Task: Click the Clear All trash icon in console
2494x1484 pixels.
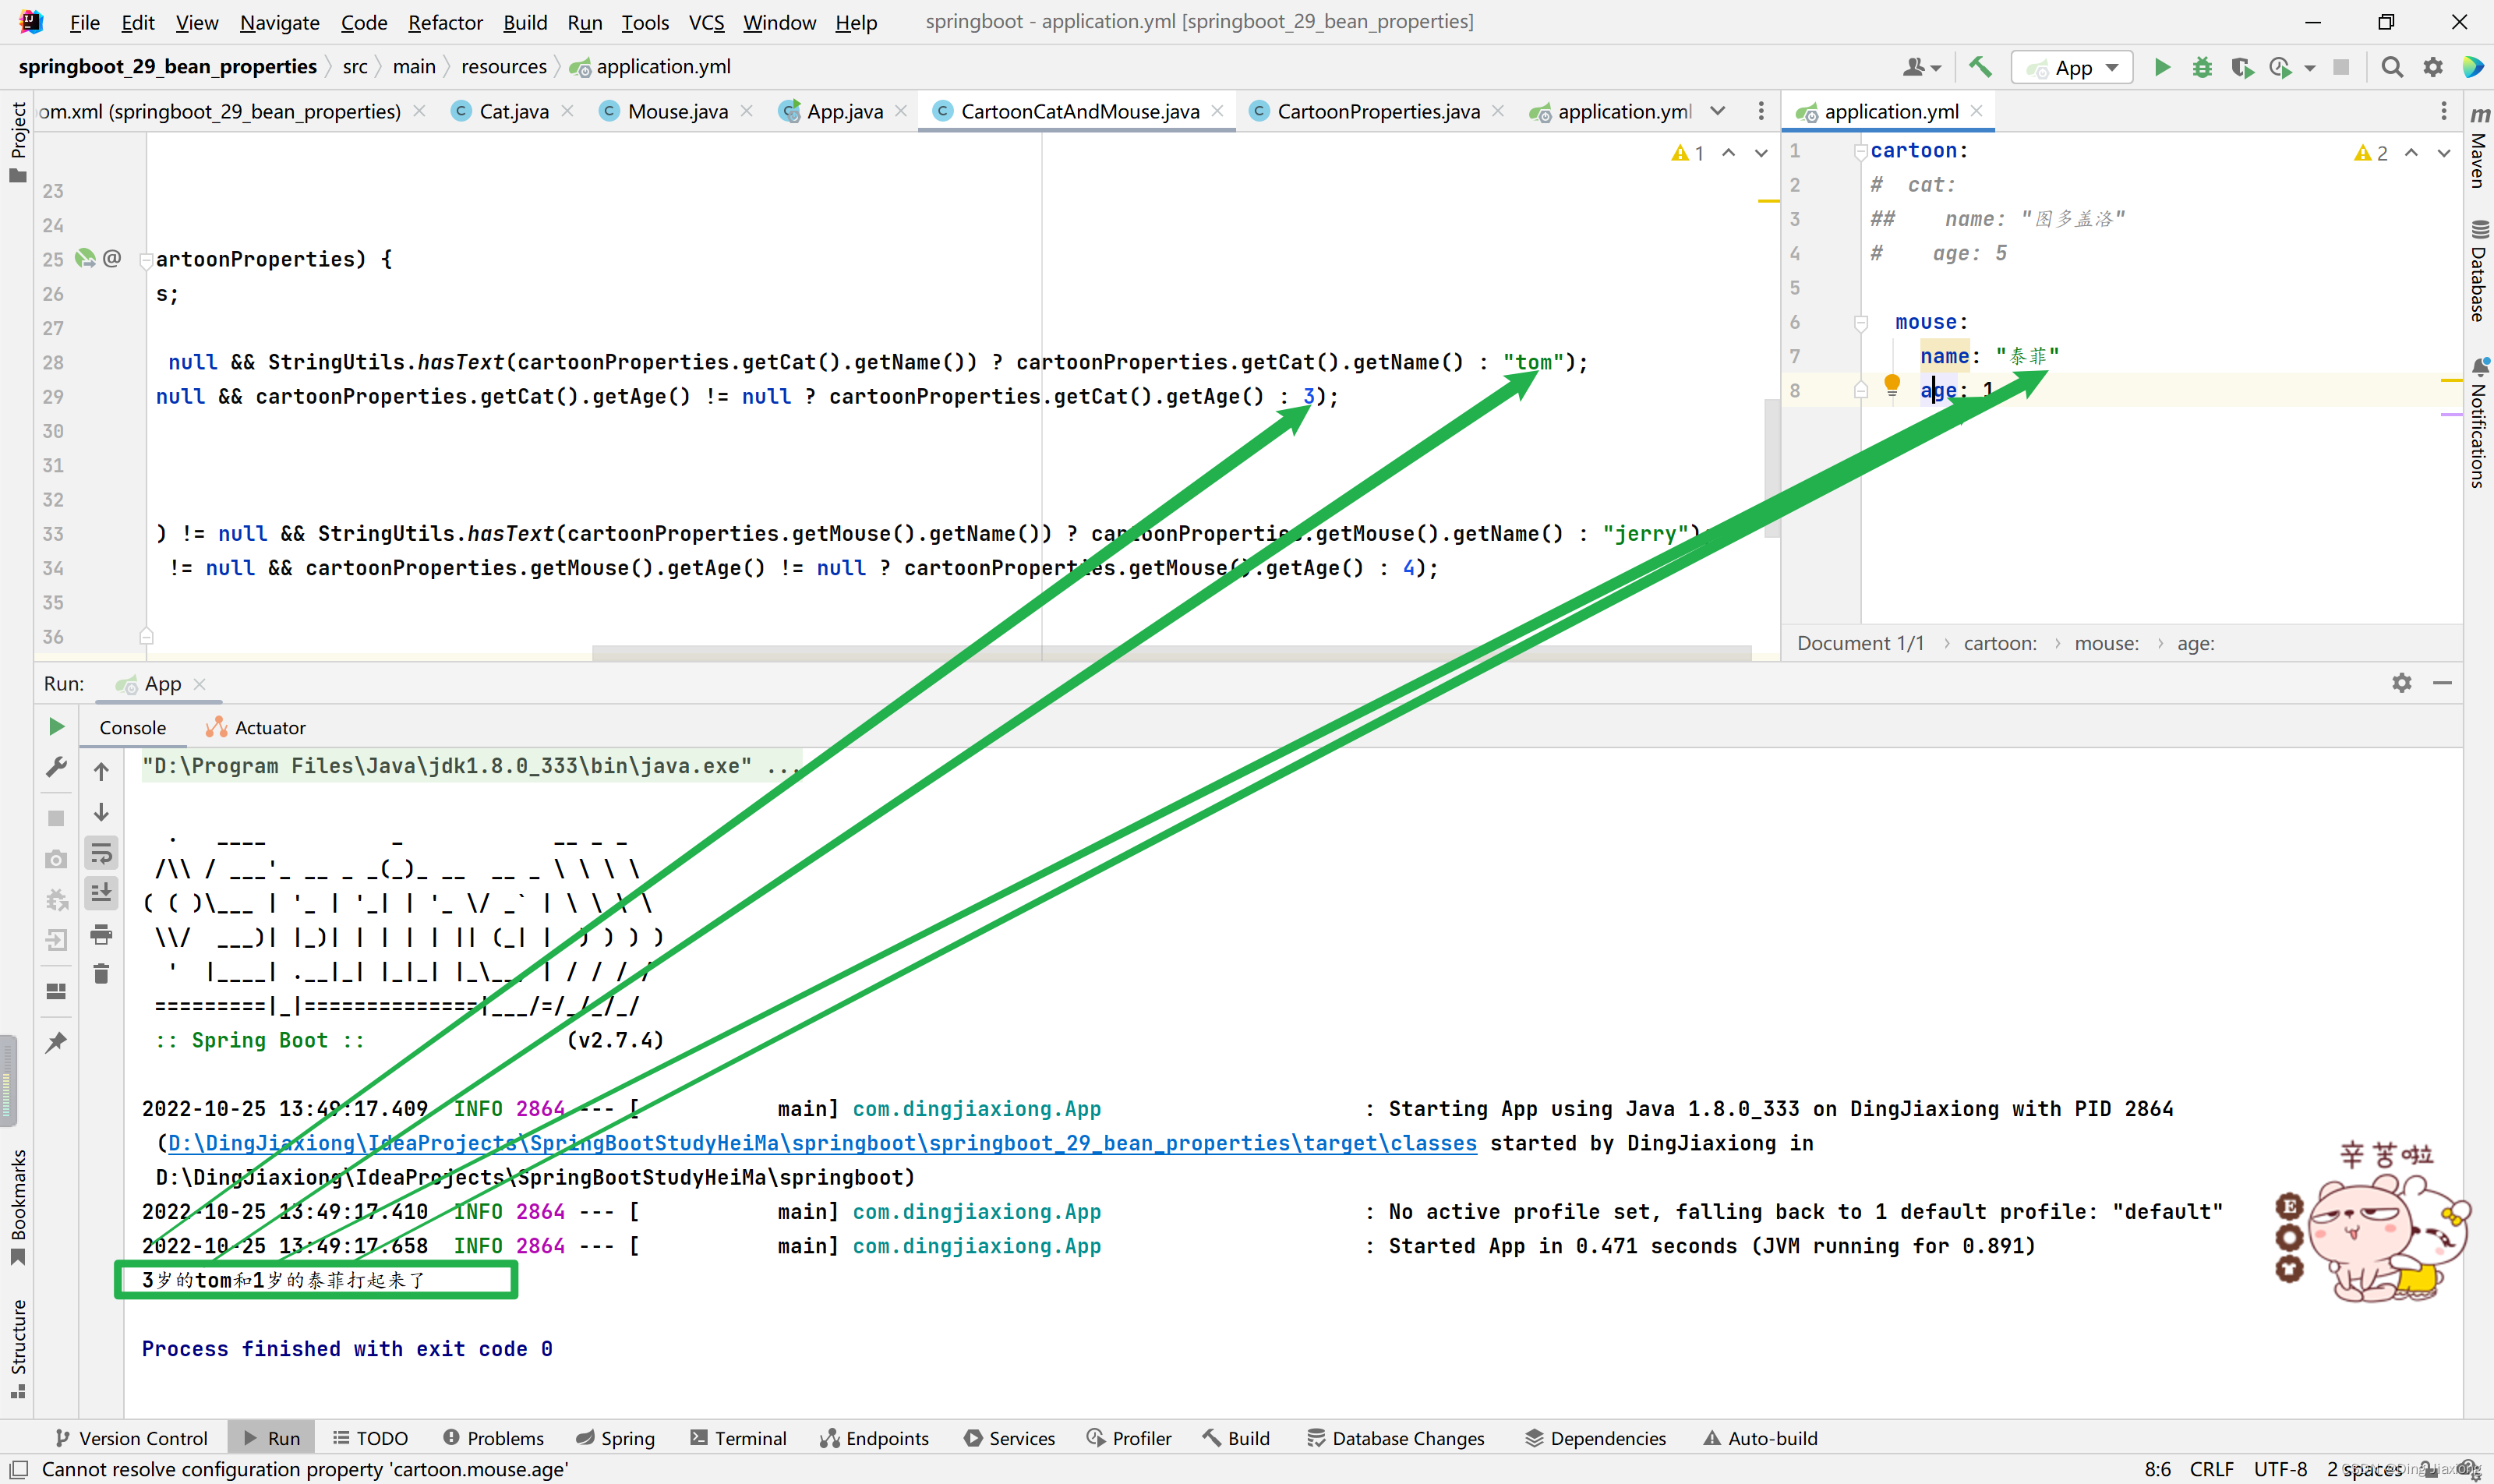Action: (x=101, y=974)
